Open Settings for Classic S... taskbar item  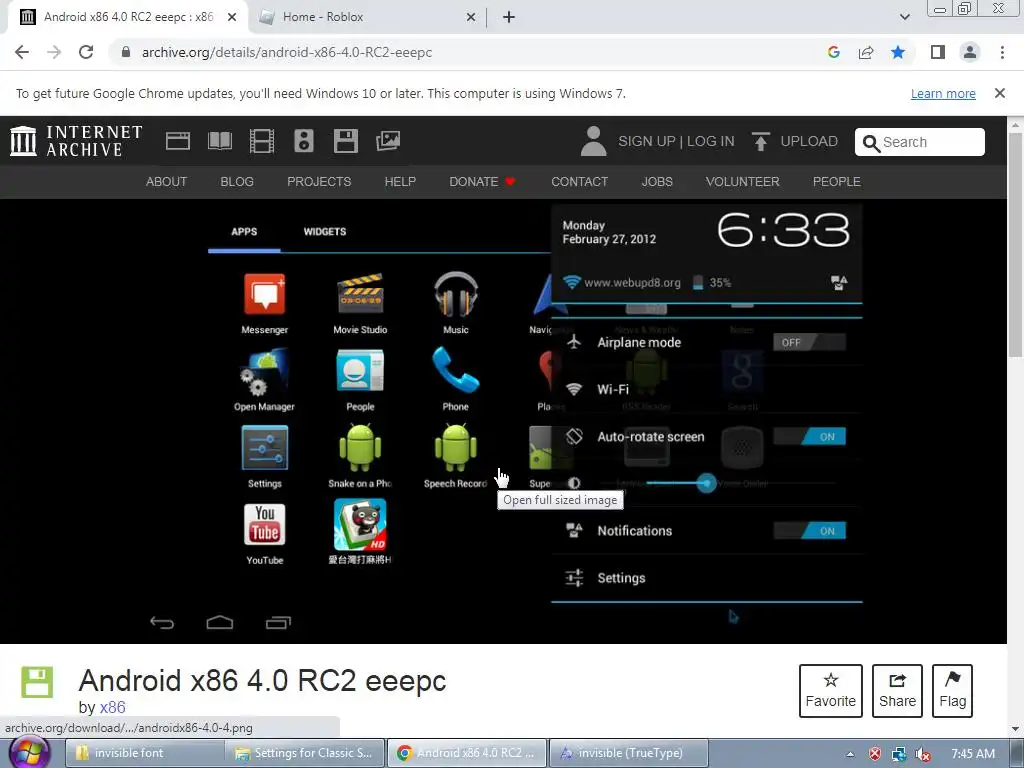click(305, 753)
